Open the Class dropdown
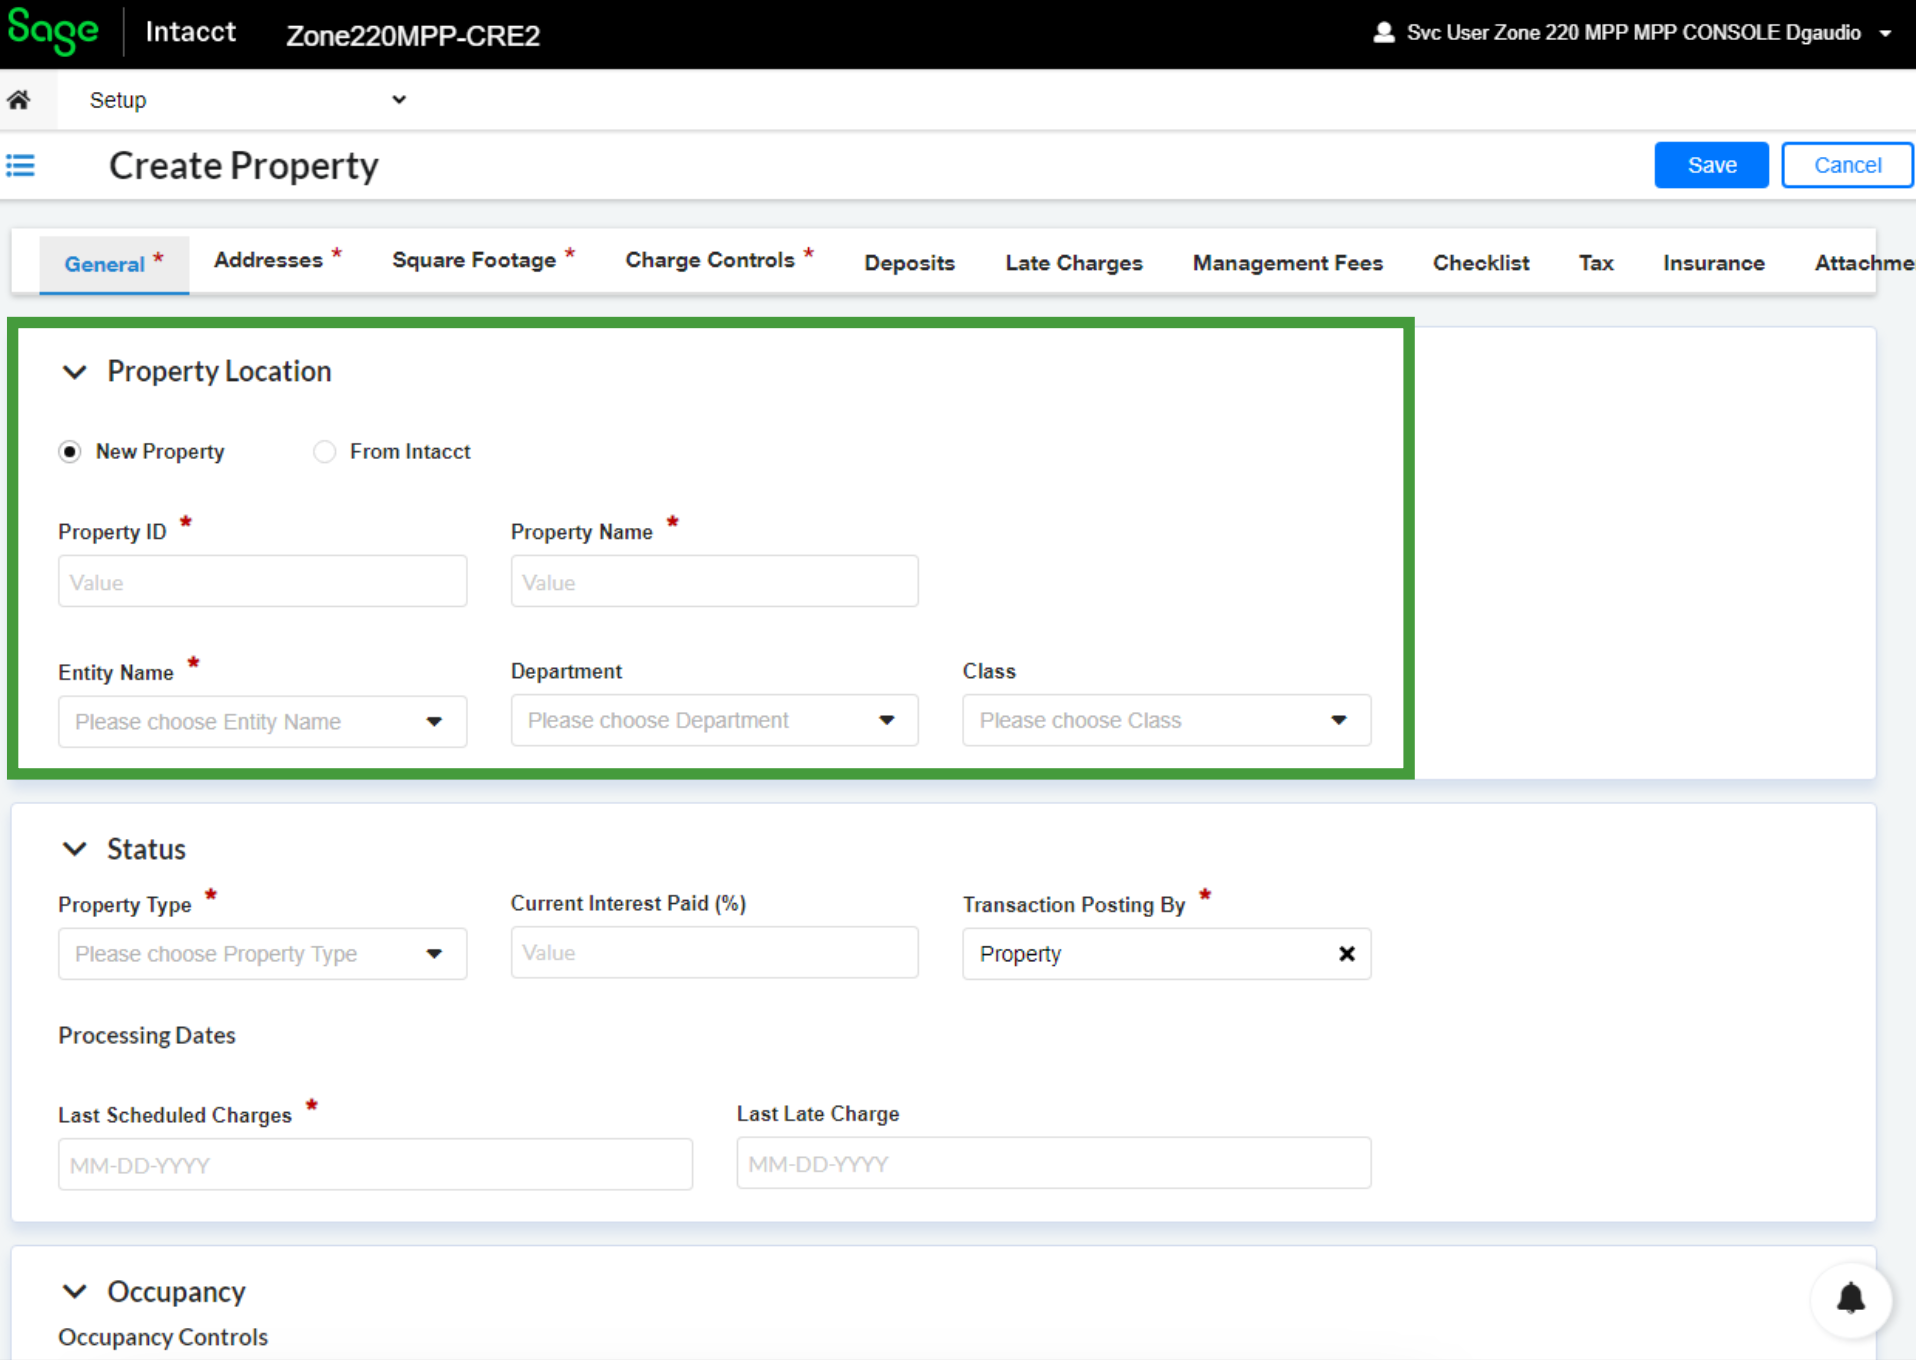This screenshot has width=1916, height=1360. coord(1166,720)
